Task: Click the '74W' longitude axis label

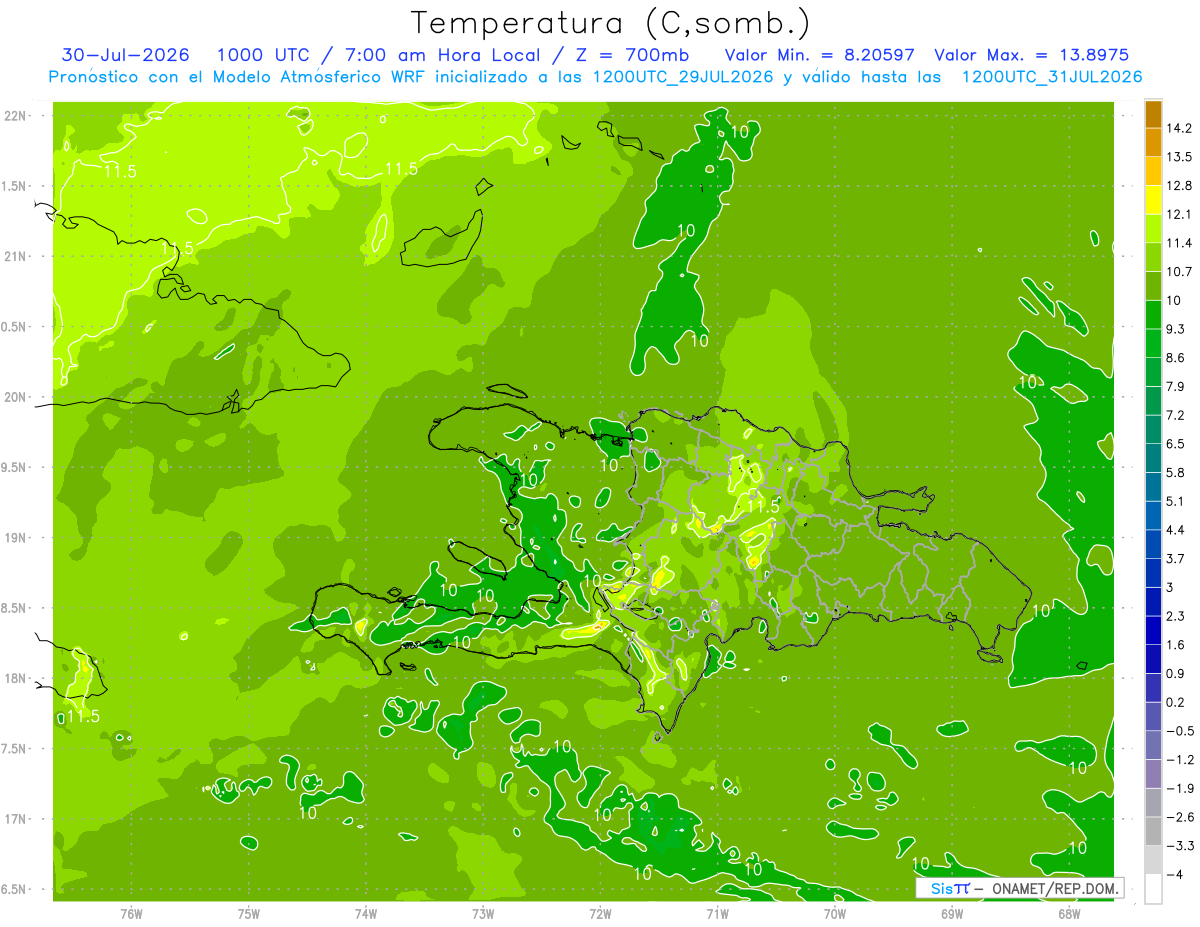Action: click(x=366, y=913)
